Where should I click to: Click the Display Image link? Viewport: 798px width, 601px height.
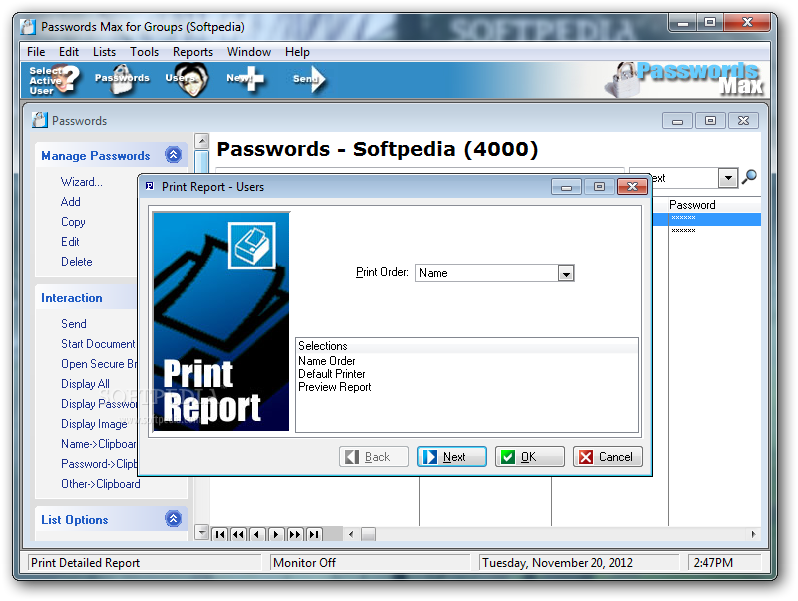point(94,423)
